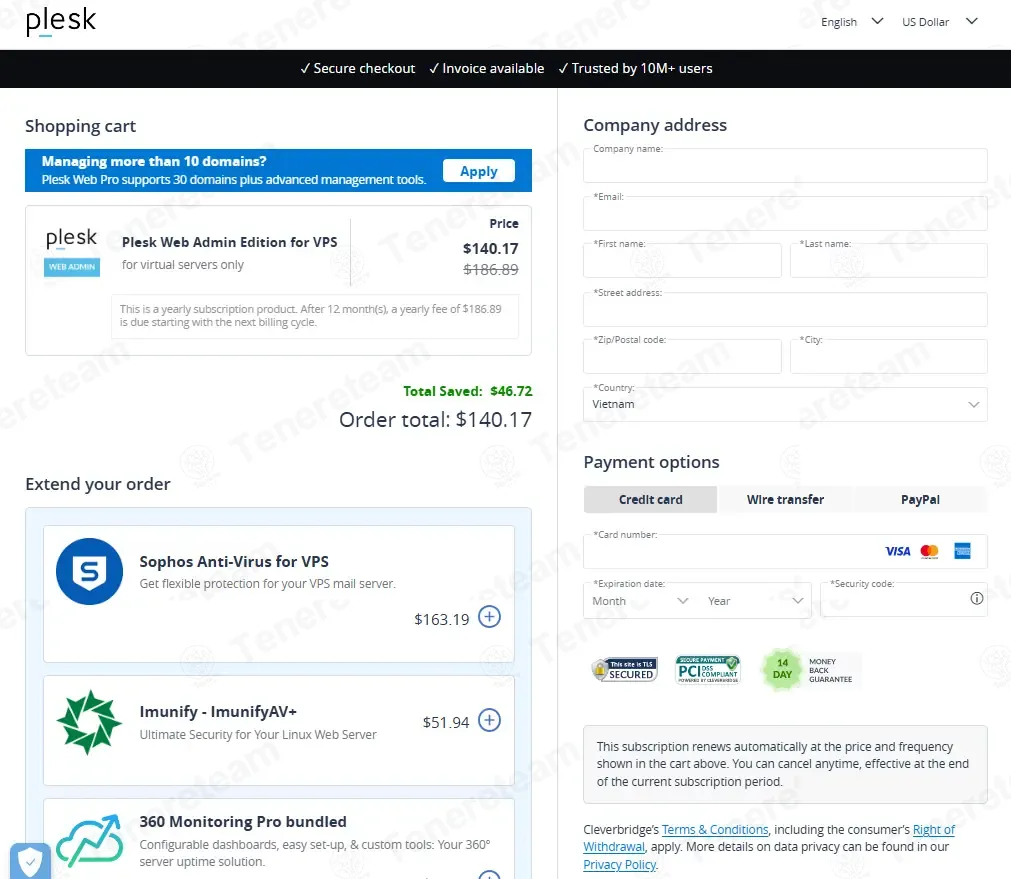Click the Order total $140.17 text
The width and height of the screenshot is (1011, 879).
pyautogui.click(x=435, y=420)
